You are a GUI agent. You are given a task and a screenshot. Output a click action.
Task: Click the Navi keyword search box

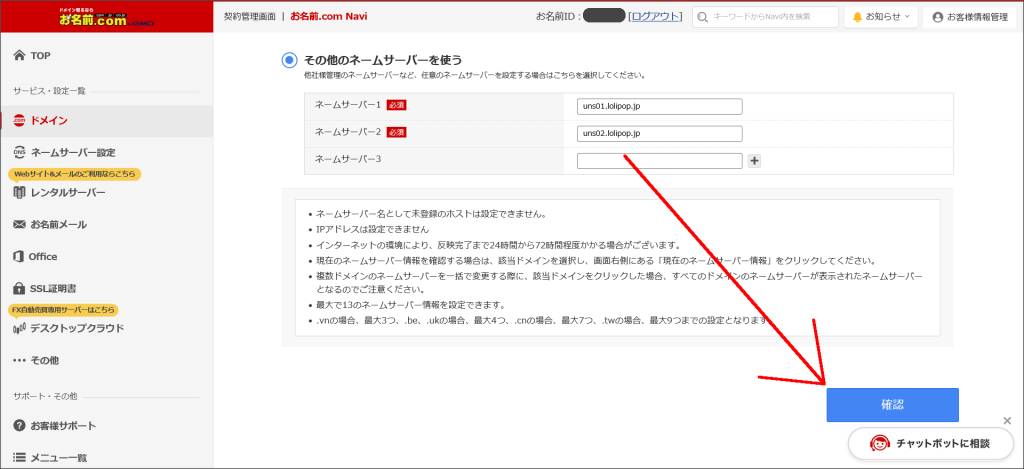coord(765,16)
